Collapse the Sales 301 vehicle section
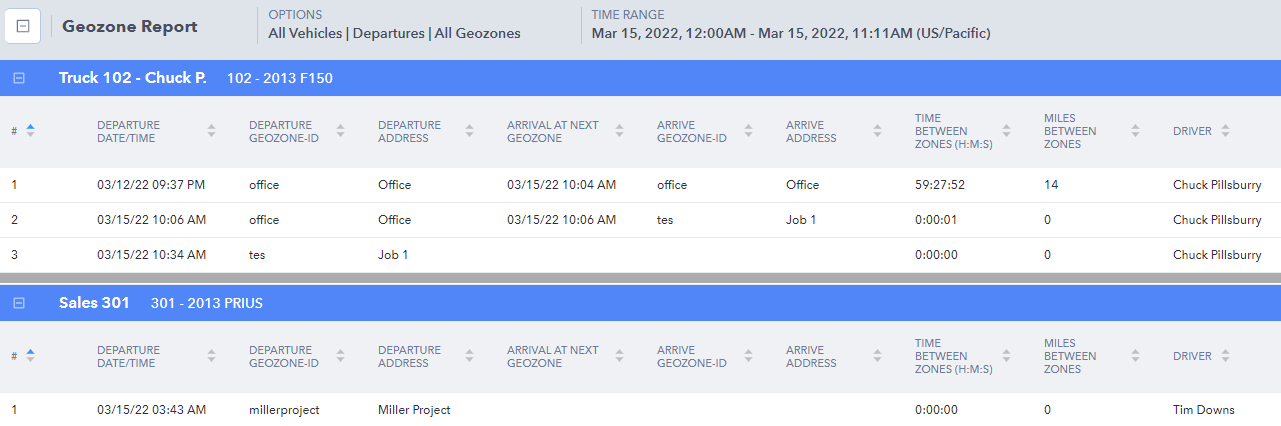1281x426 pixels. [x=19, y=303]
